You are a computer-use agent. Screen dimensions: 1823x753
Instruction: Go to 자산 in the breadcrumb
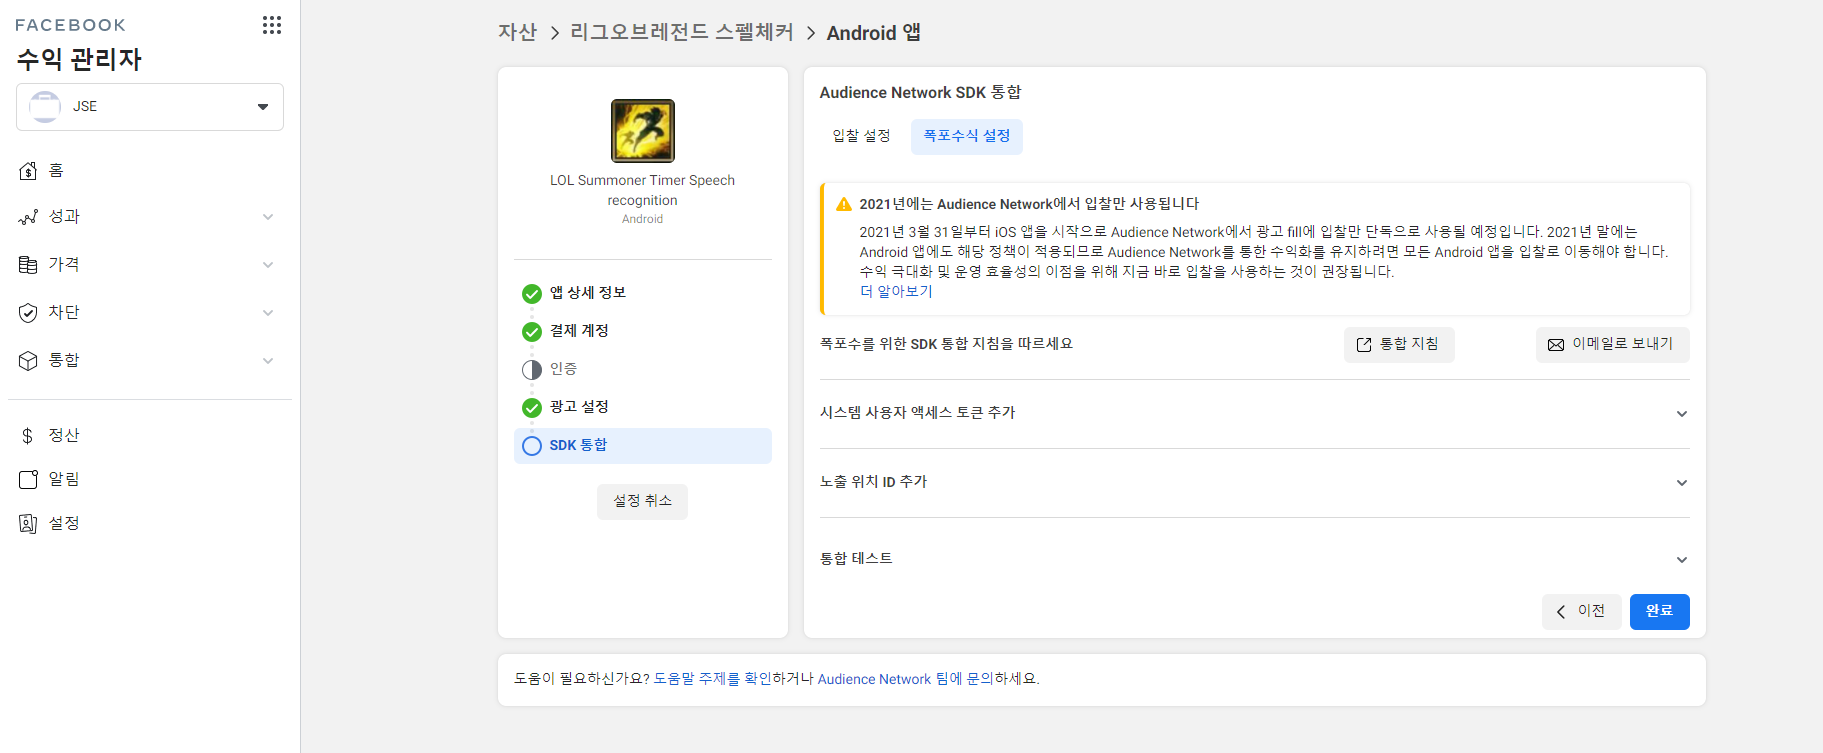tap(517, 33)
